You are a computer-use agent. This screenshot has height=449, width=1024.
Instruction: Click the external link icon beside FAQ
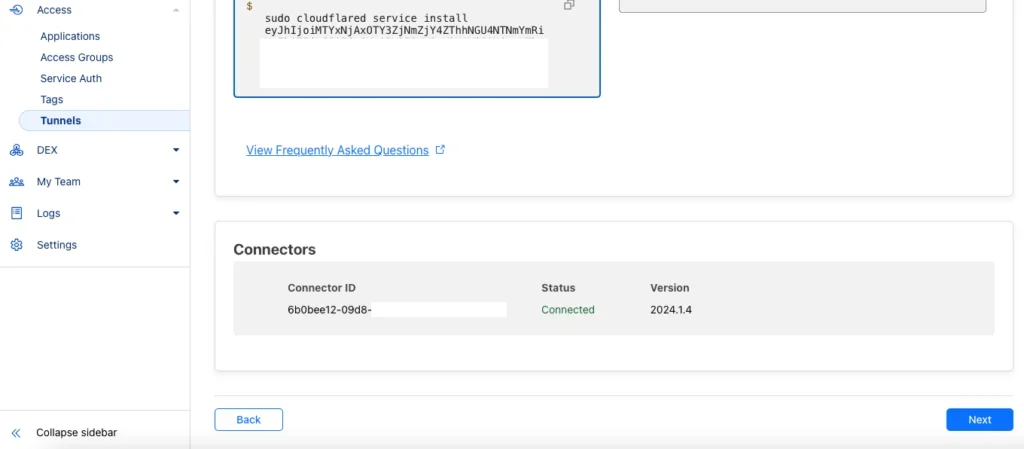point(440,149)
